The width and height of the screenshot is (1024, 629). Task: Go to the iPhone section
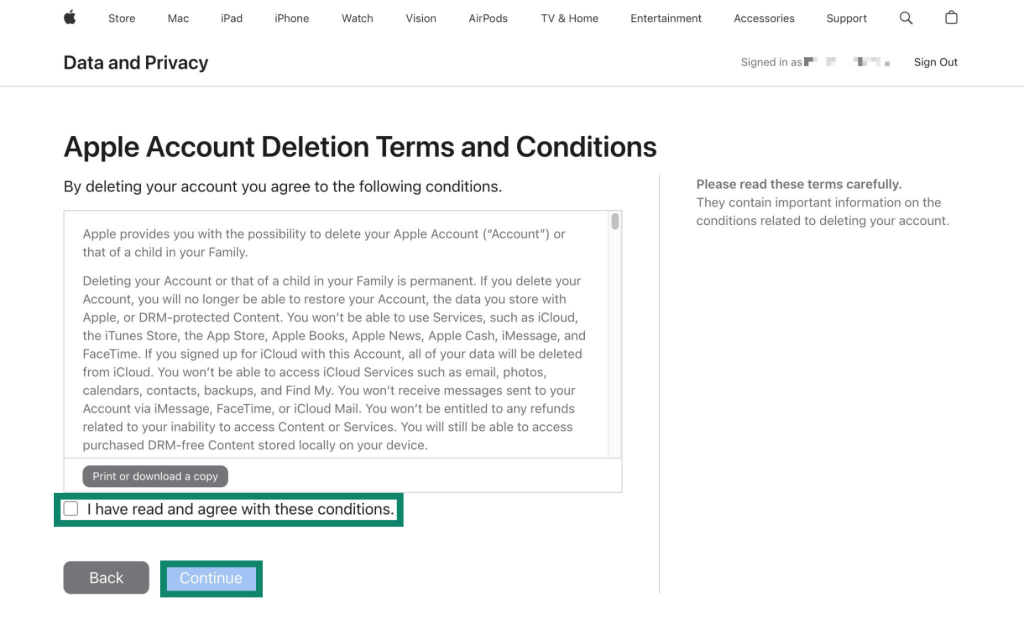292,18
